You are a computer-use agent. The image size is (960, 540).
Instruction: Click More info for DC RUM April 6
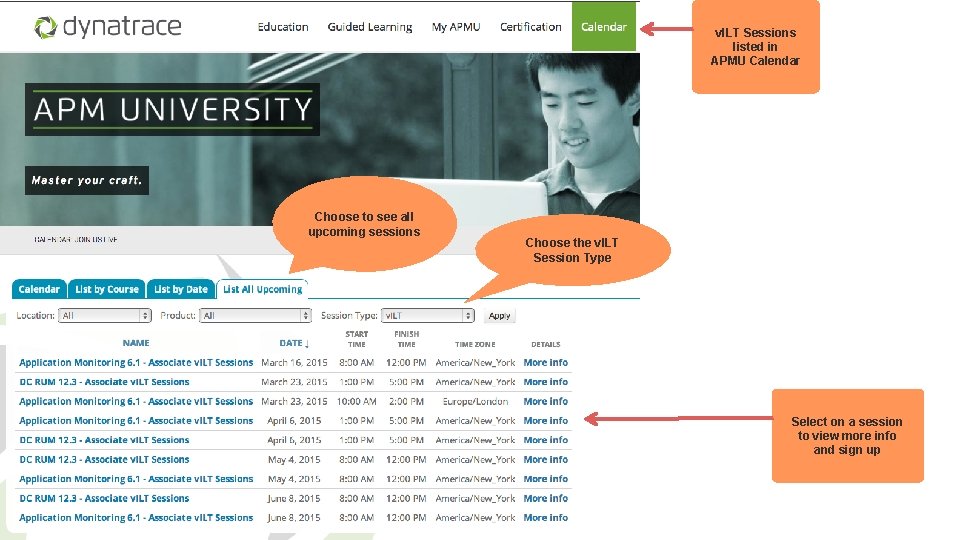coord(546,440)
